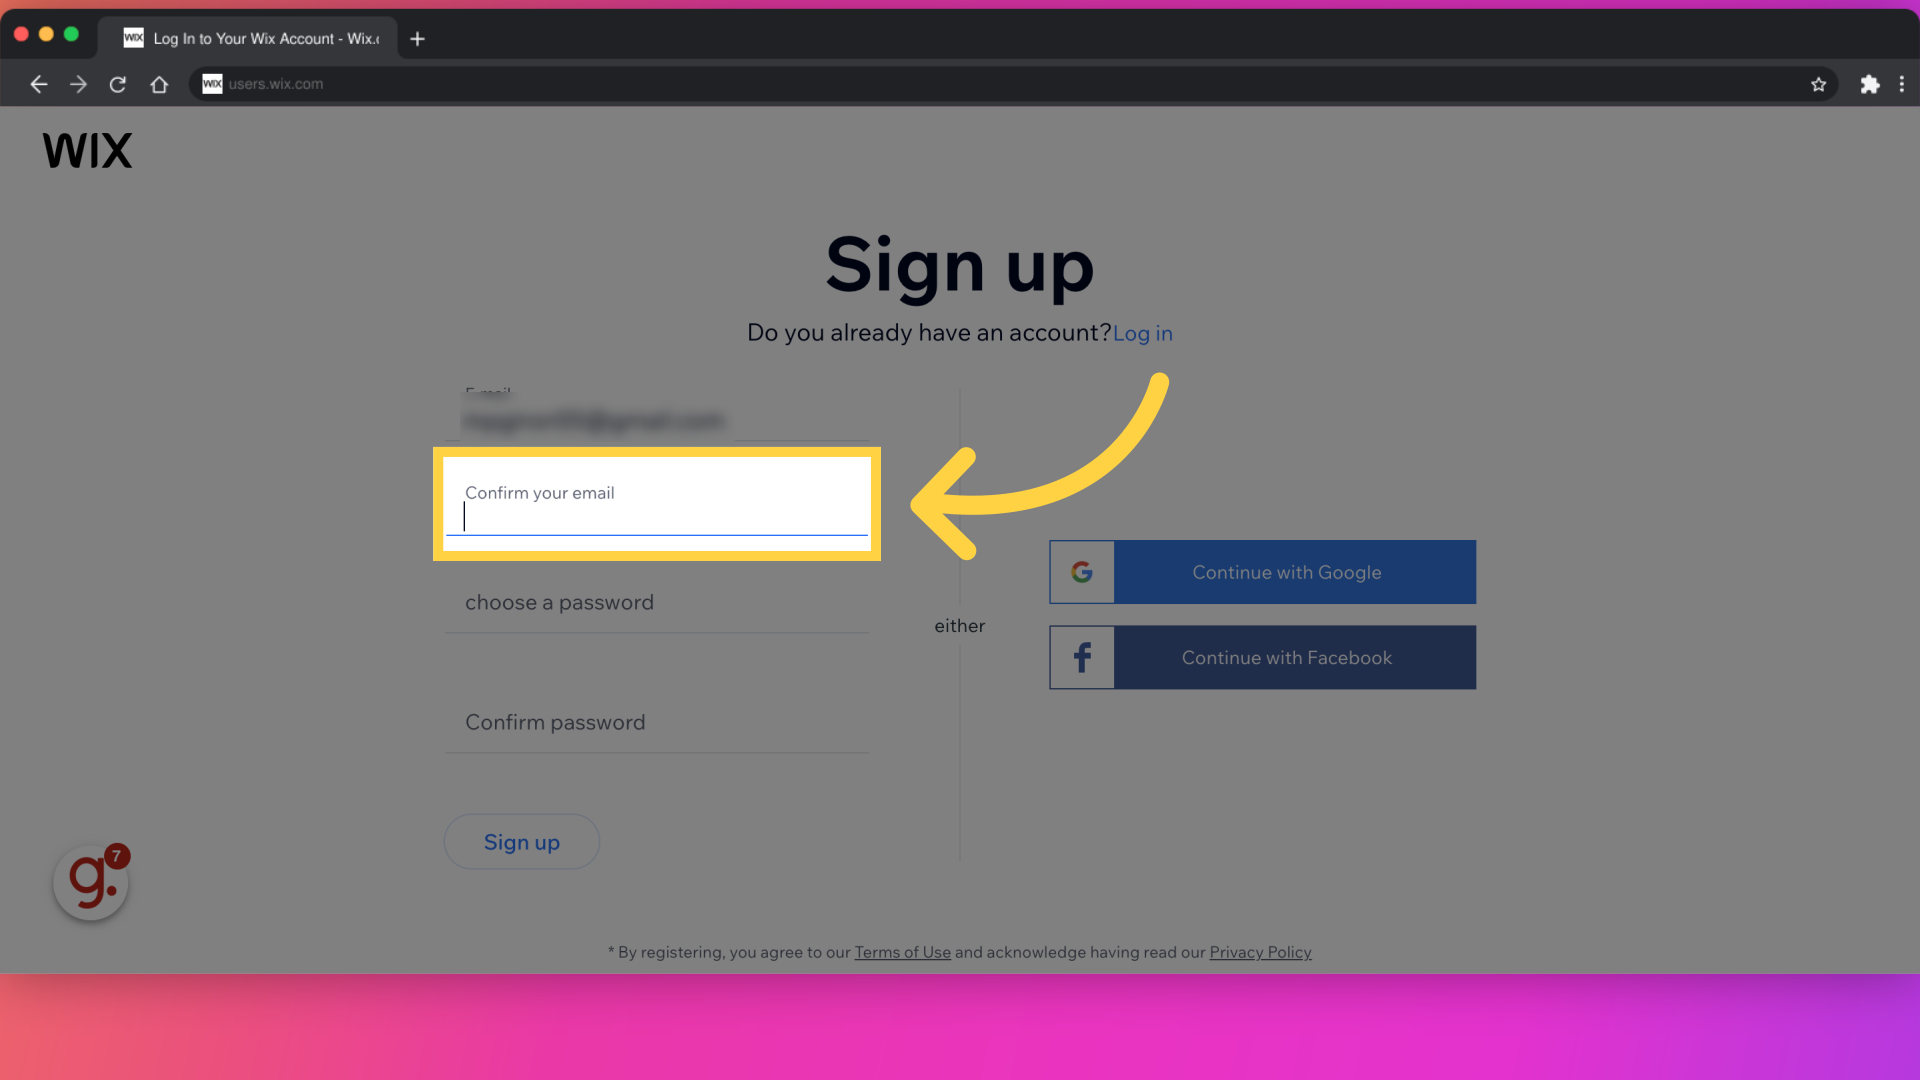Click the browser back navigation arrow
This screenshot has width=1920, height=1080.
[x=38, y=83]
